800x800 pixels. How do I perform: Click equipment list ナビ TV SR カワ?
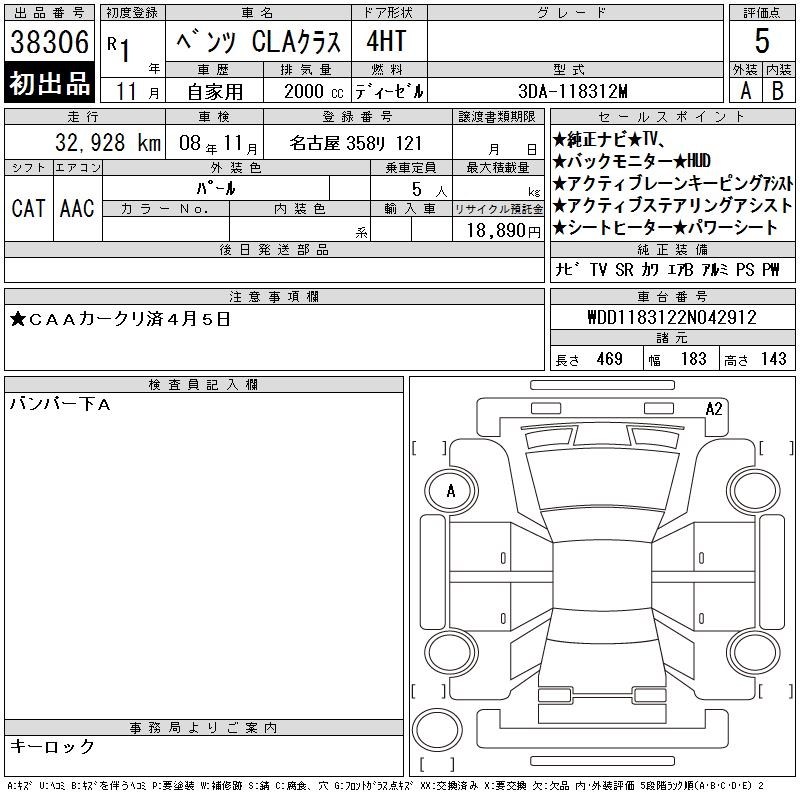(607, 269)
